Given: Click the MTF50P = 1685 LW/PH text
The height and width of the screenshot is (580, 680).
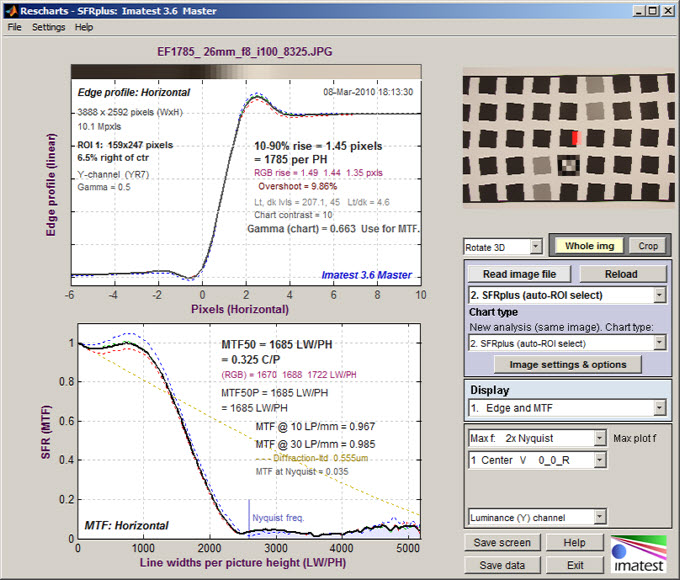Looking at the screenshot, I should pos(275,393).
